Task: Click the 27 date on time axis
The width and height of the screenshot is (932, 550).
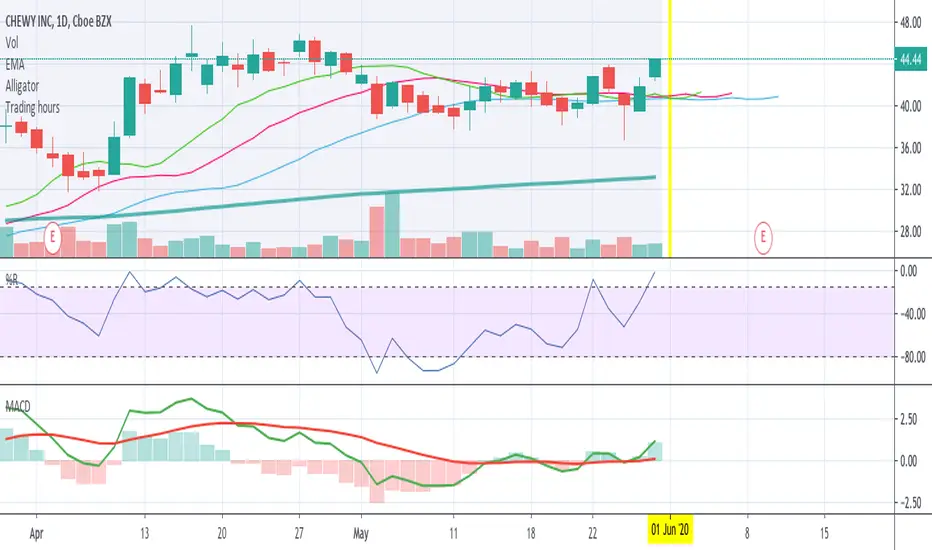Action: (299, 533)
